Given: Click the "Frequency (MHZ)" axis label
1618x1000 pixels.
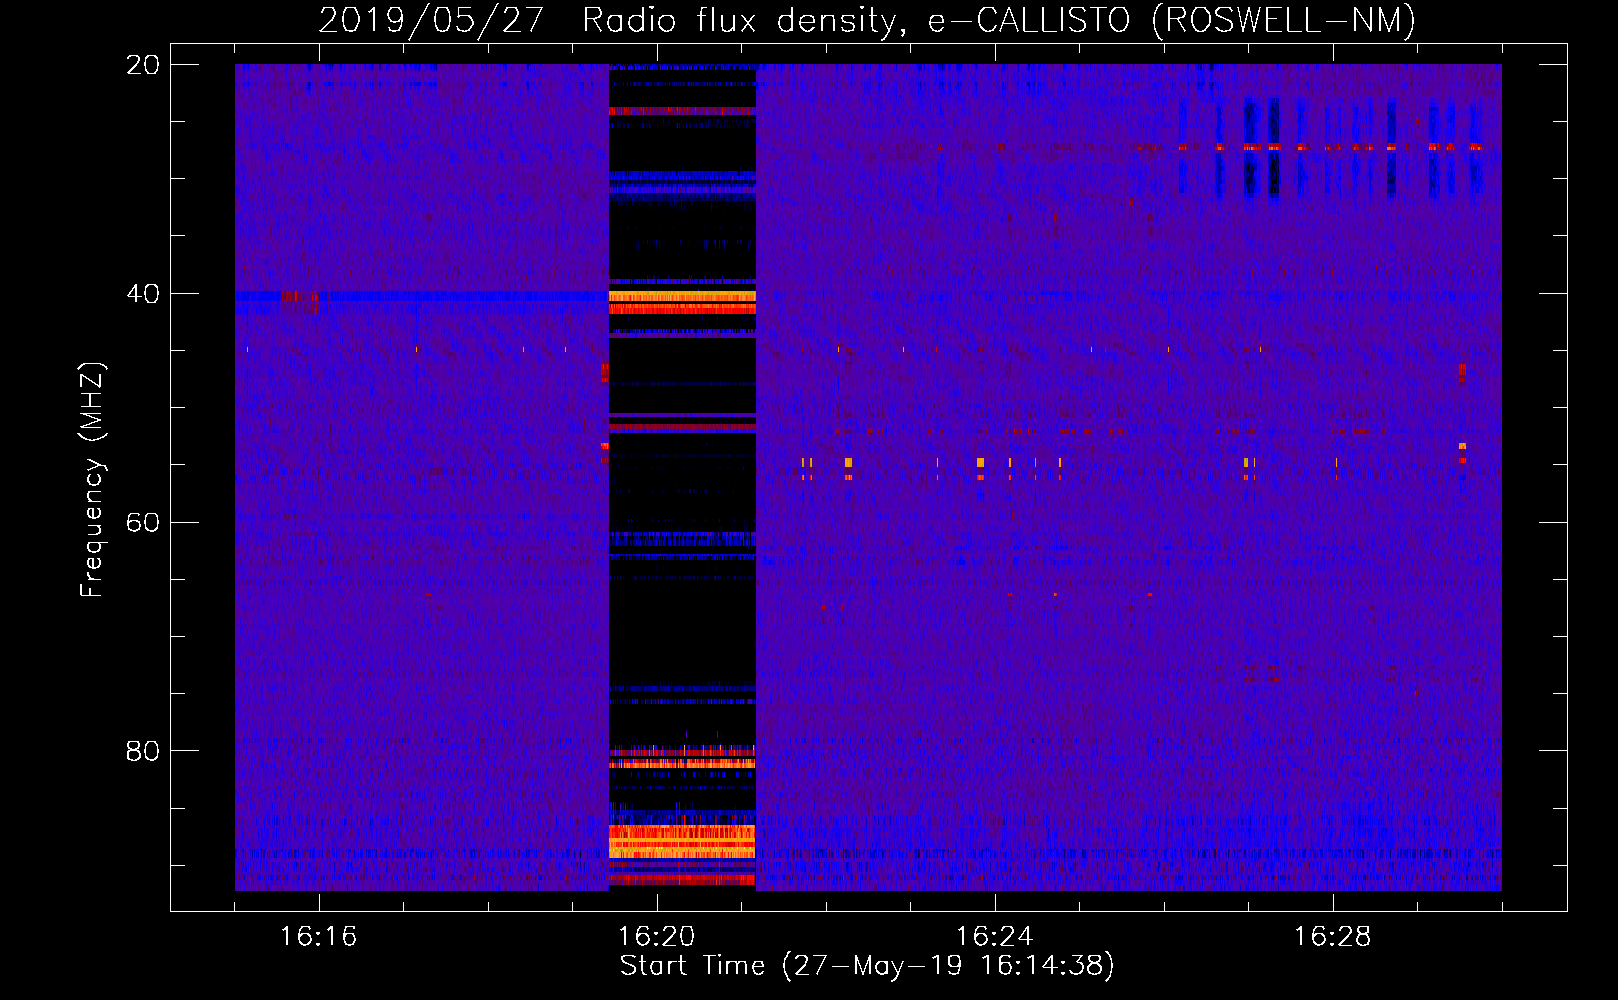Looking at the screenshot, I should coord(92,480).
